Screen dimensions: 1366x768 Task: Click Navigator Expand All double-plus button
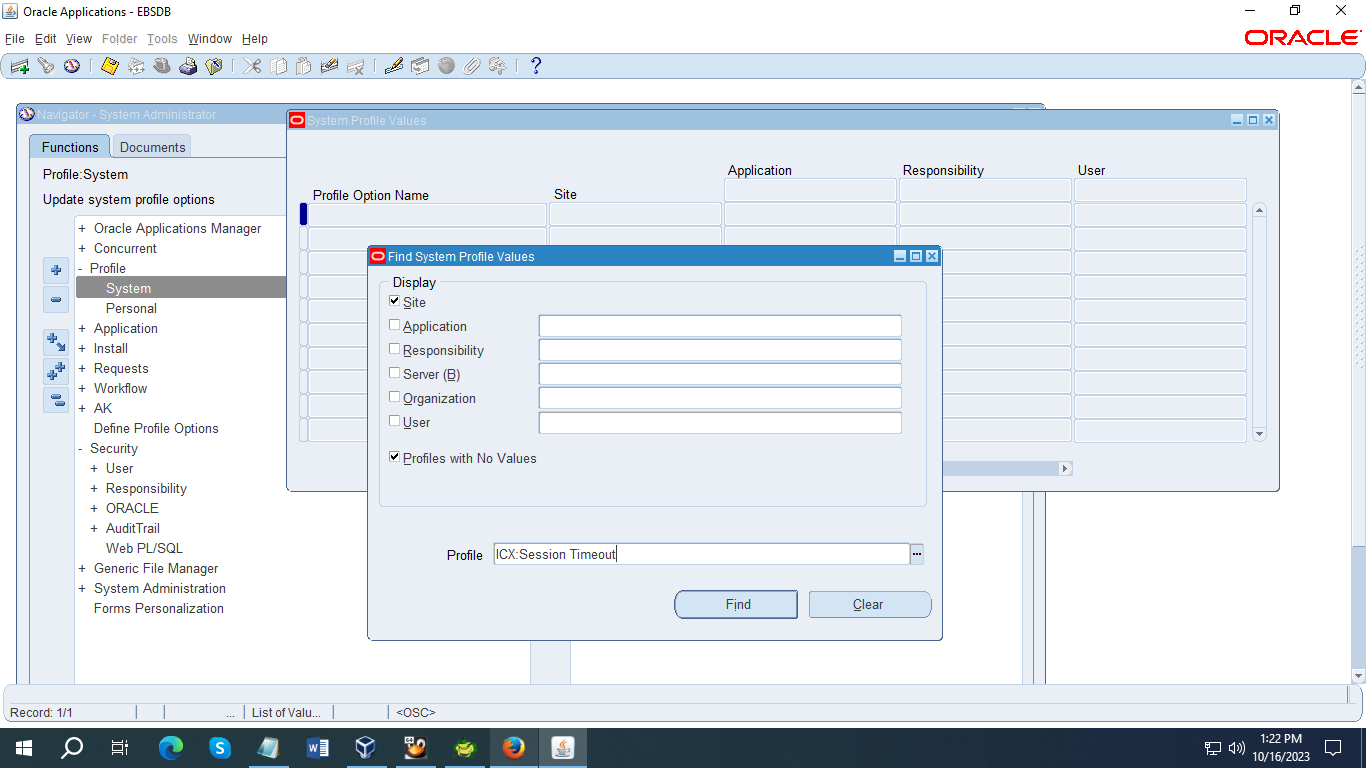tap(56, 371)
